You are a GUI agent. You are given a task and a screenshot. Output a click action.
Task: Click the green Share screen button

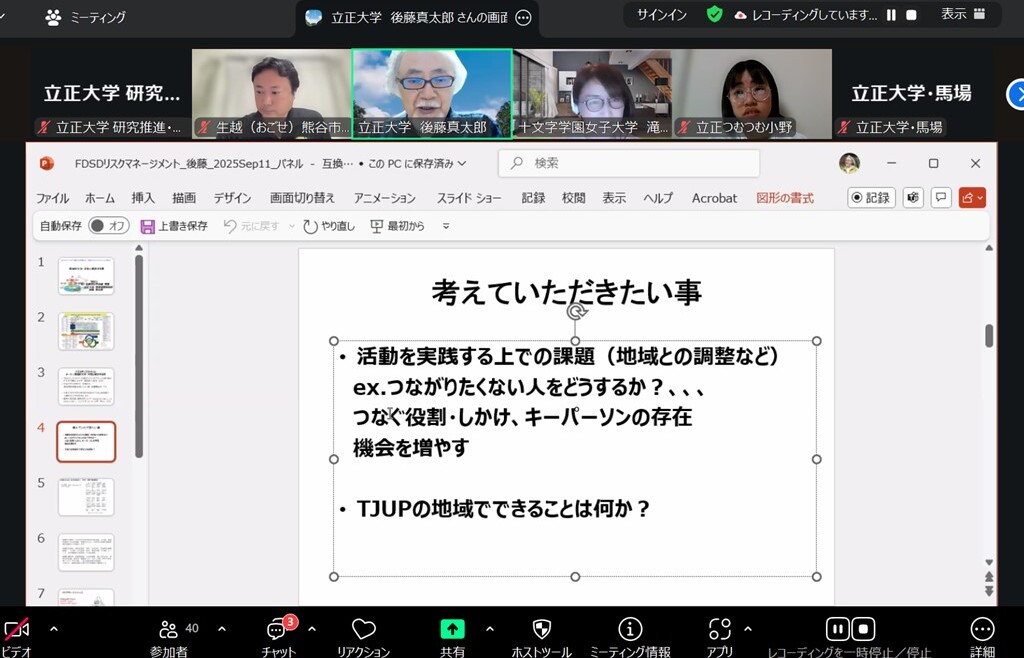[452, 629]
